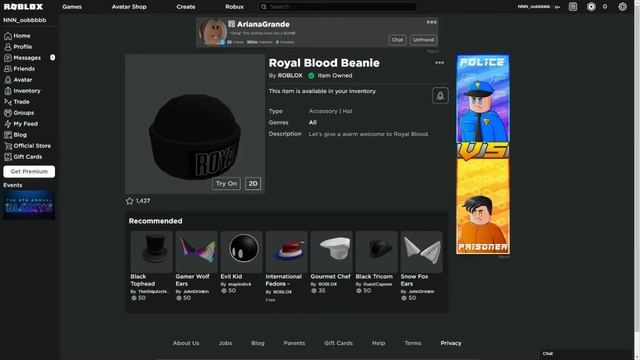Viewport: 640px width, 360px height.
Task: Open the Gift Cards footer link
Action: (338, 343)
